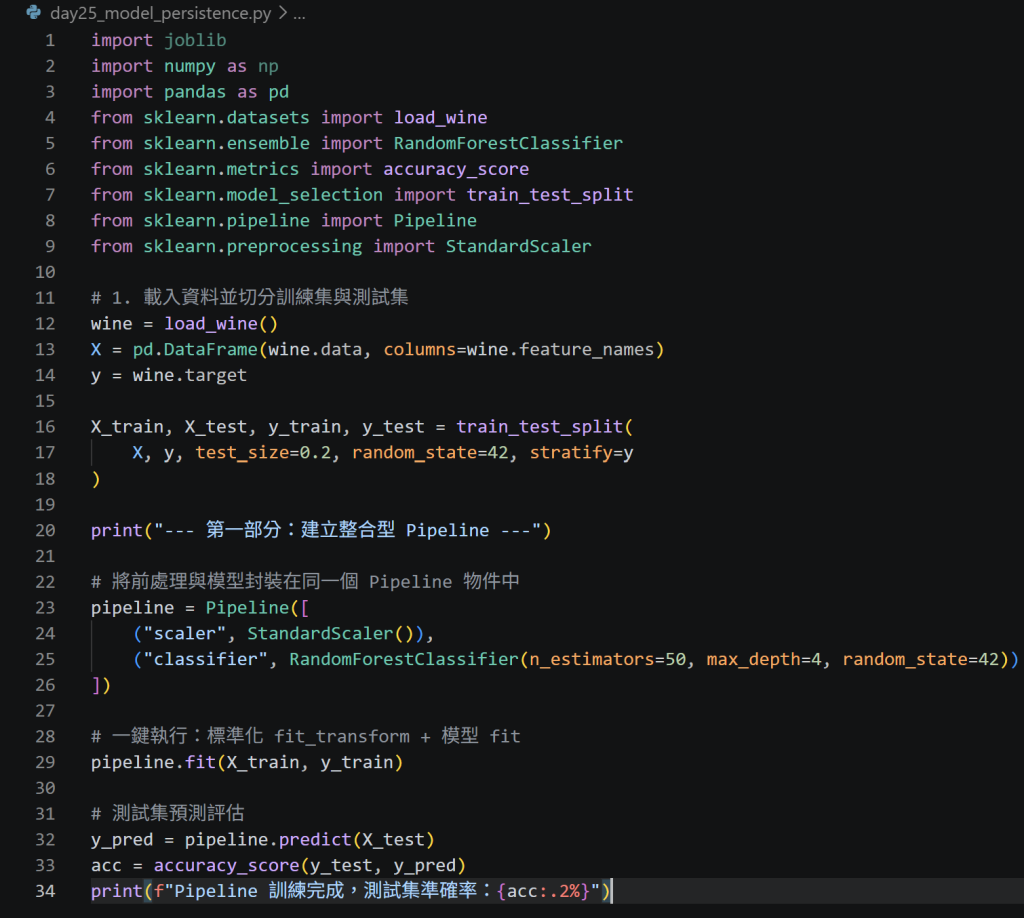Screen dimensions: 1024x918
Task: Click numpy in the line 2 import
Action: coord(189,67)
